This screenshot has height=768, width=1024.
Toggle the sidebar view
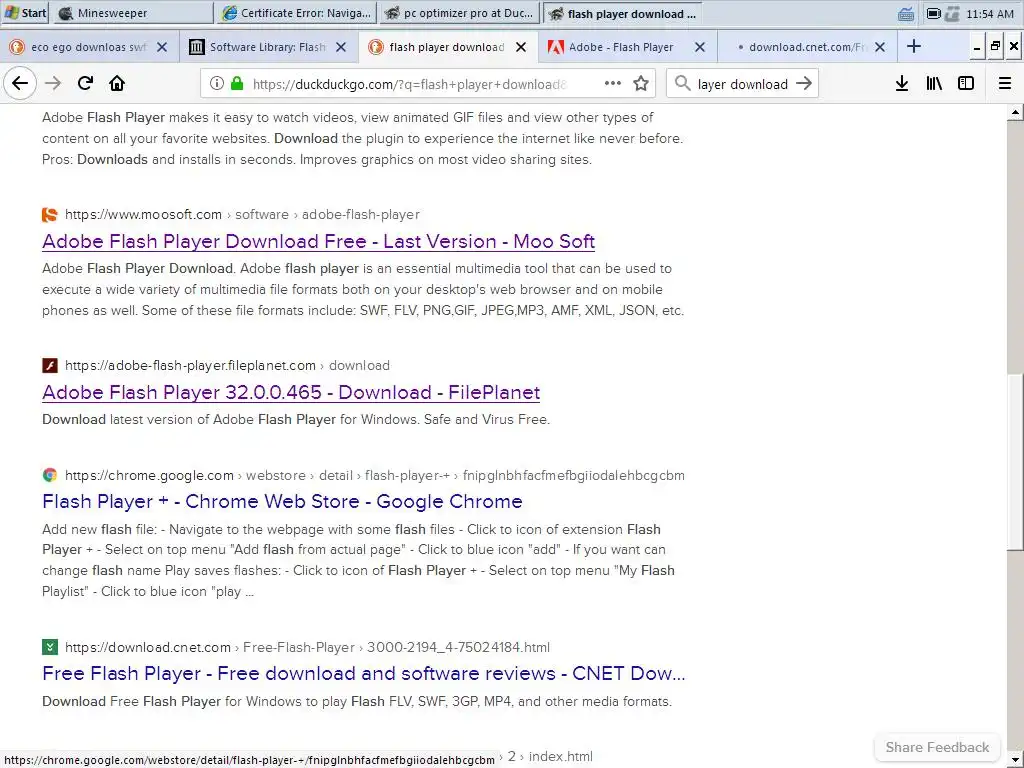point(966,84)
